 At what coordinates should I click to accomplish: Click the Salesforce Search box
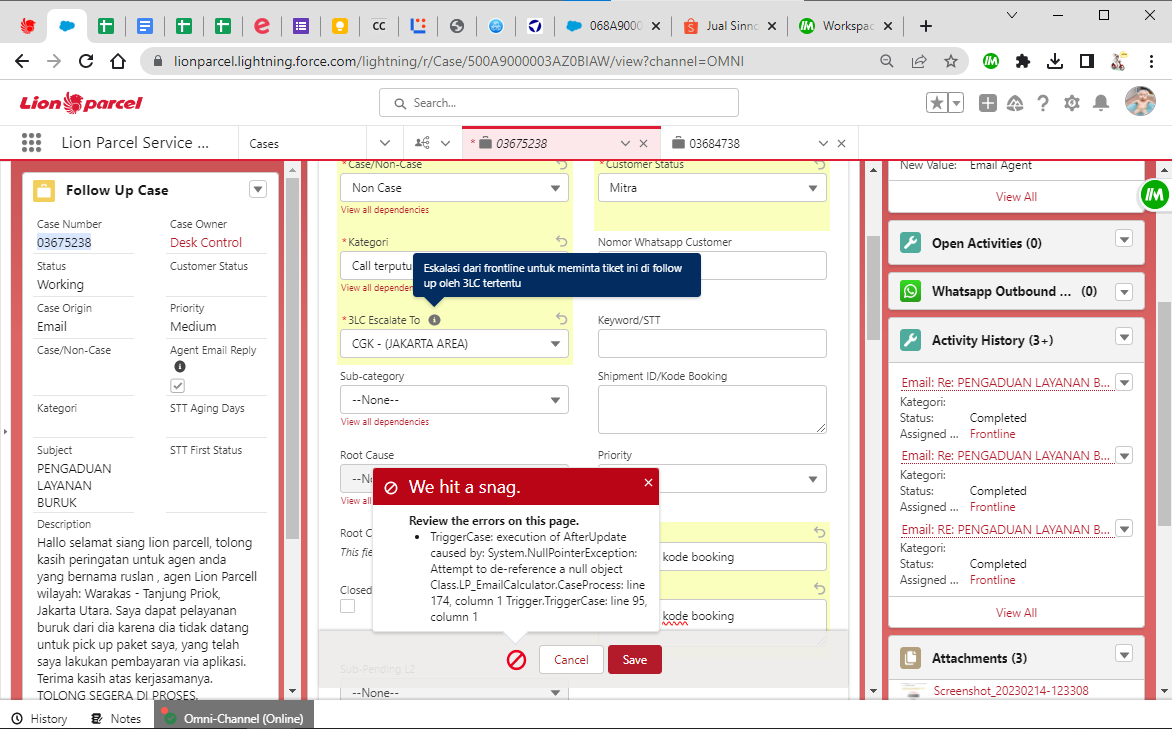point(558,102)
